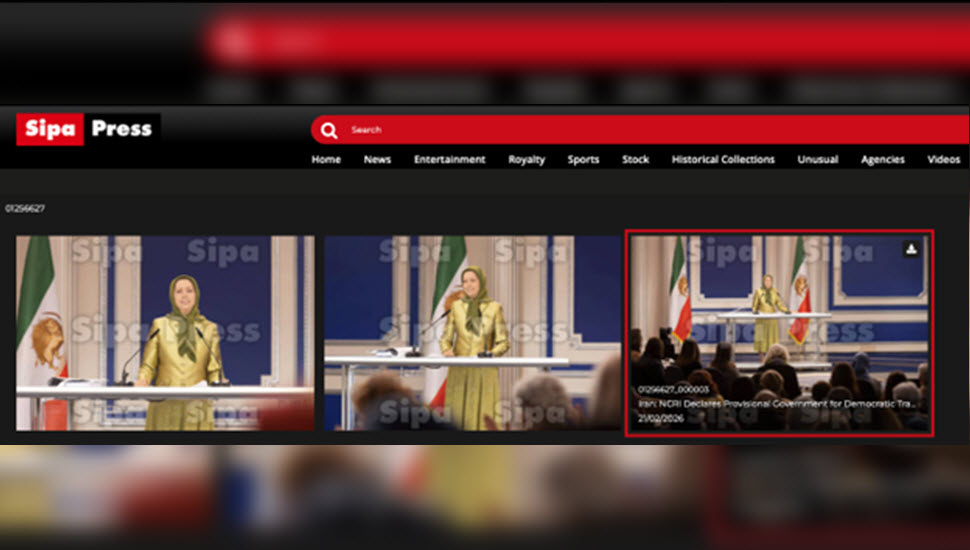
Task: Browse Historical Collections
Action: pyautogui.click(x=723, y=160)
